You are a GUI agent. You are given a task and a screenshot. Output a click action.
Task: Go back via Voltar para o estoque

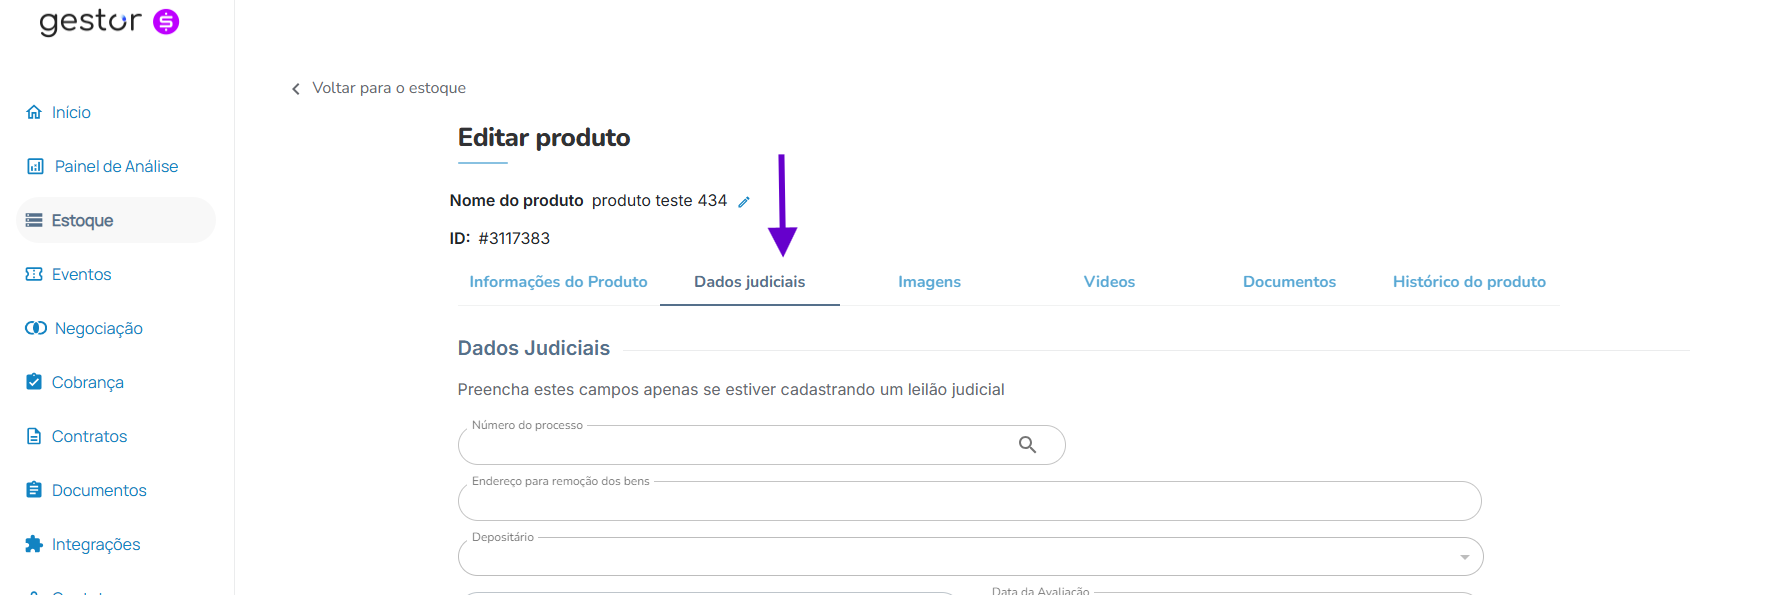pos(389,88)
